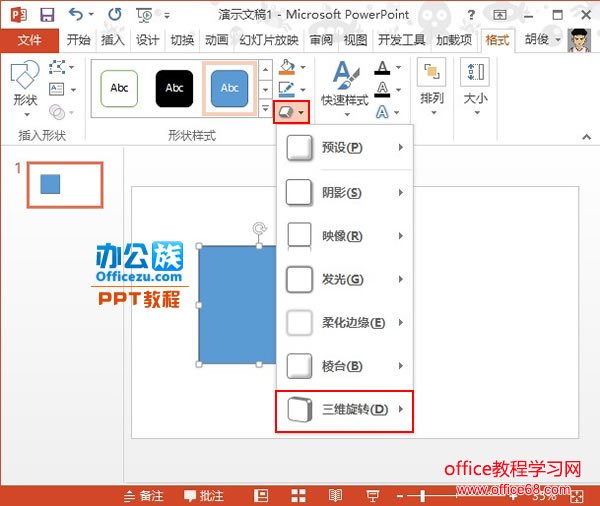The width and height of the screenshot is (600, 506).
Task: Click the zoom out minus button
Action: 400,496
